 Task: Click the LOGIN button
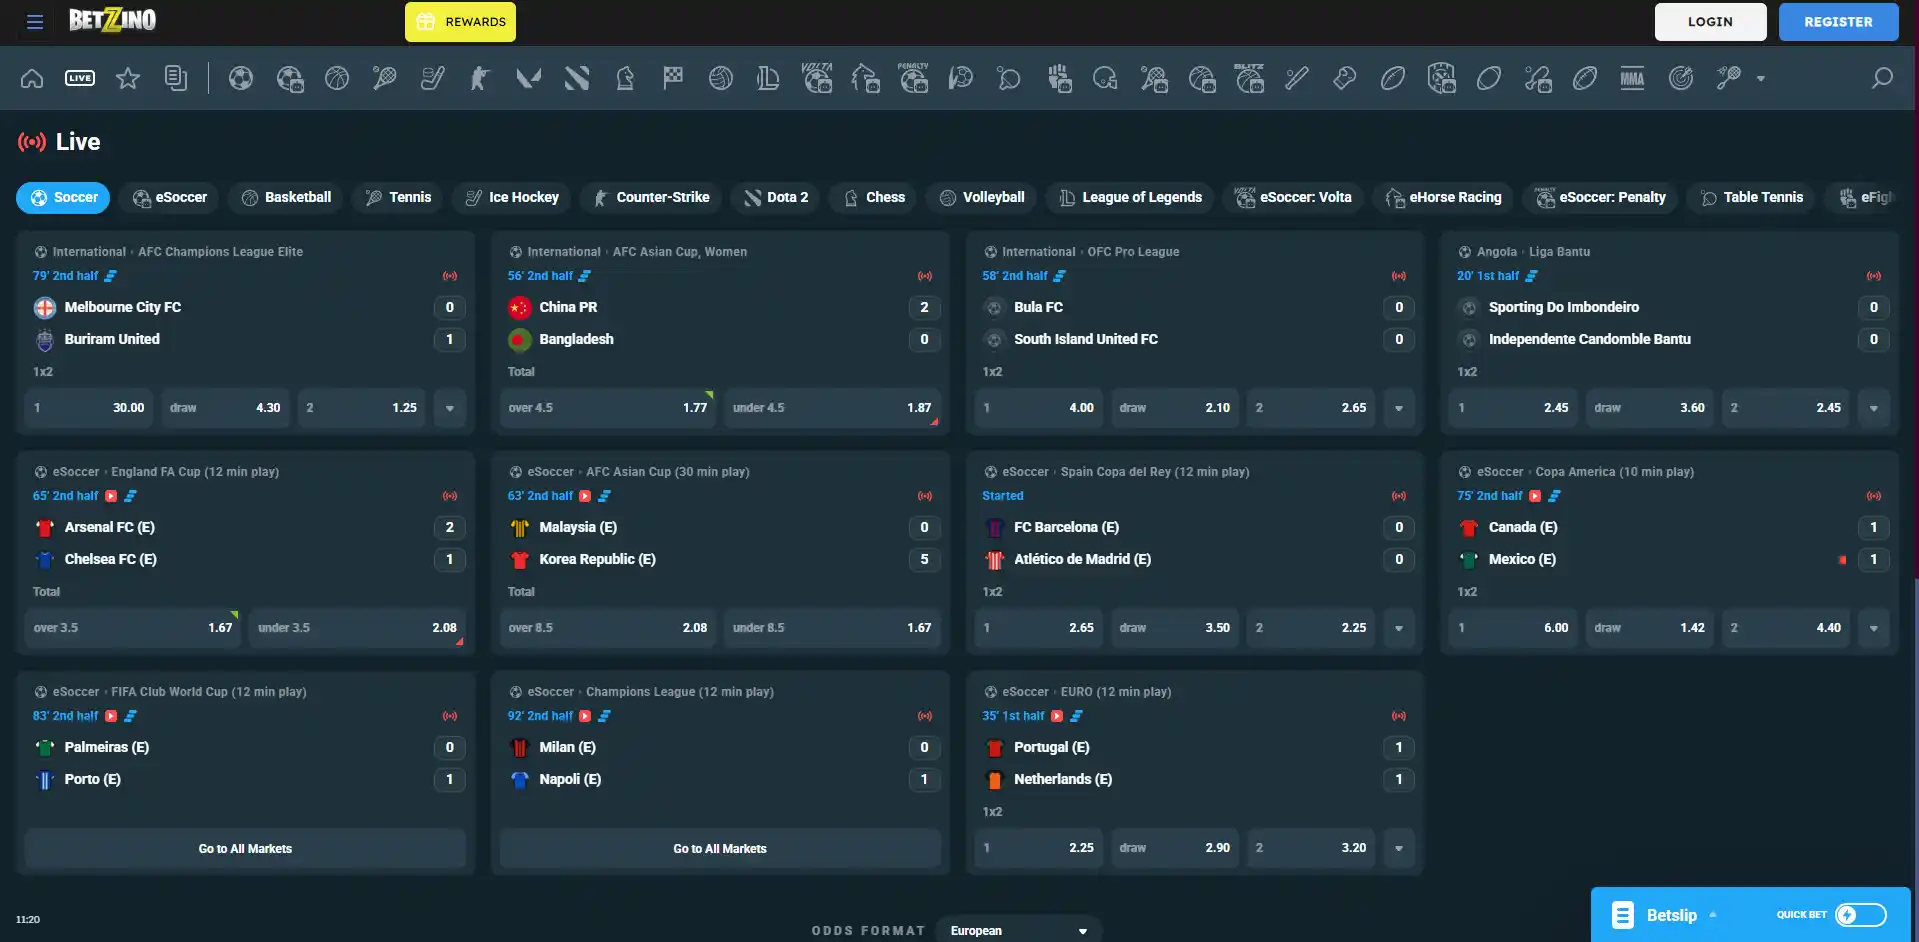click(1710, 22)
